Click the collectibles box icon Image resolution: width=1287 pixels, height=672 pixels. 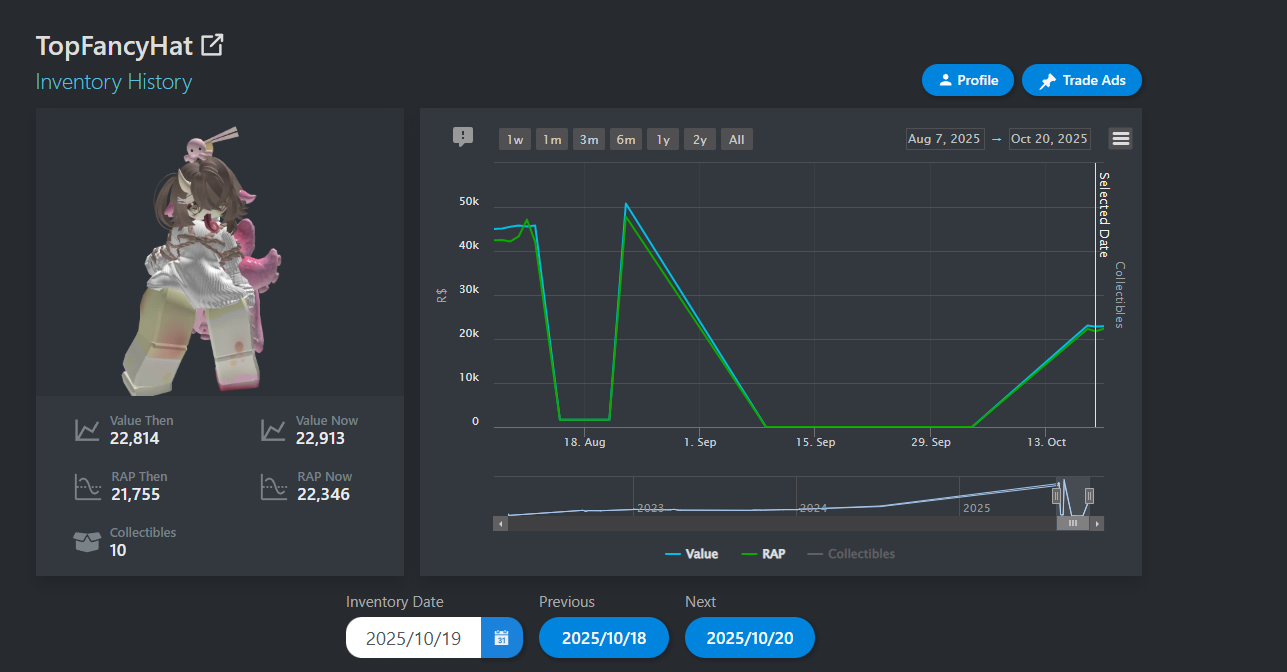tap(88, 542)
